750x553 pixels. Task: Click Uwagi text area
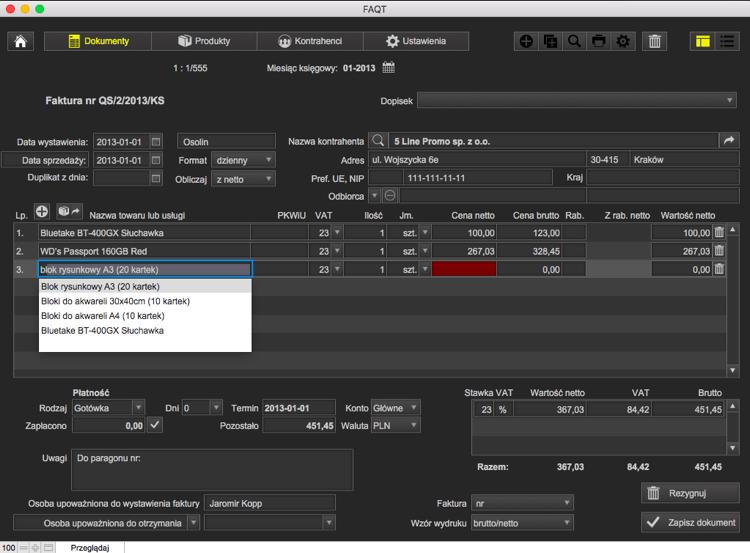pos(212,470)
